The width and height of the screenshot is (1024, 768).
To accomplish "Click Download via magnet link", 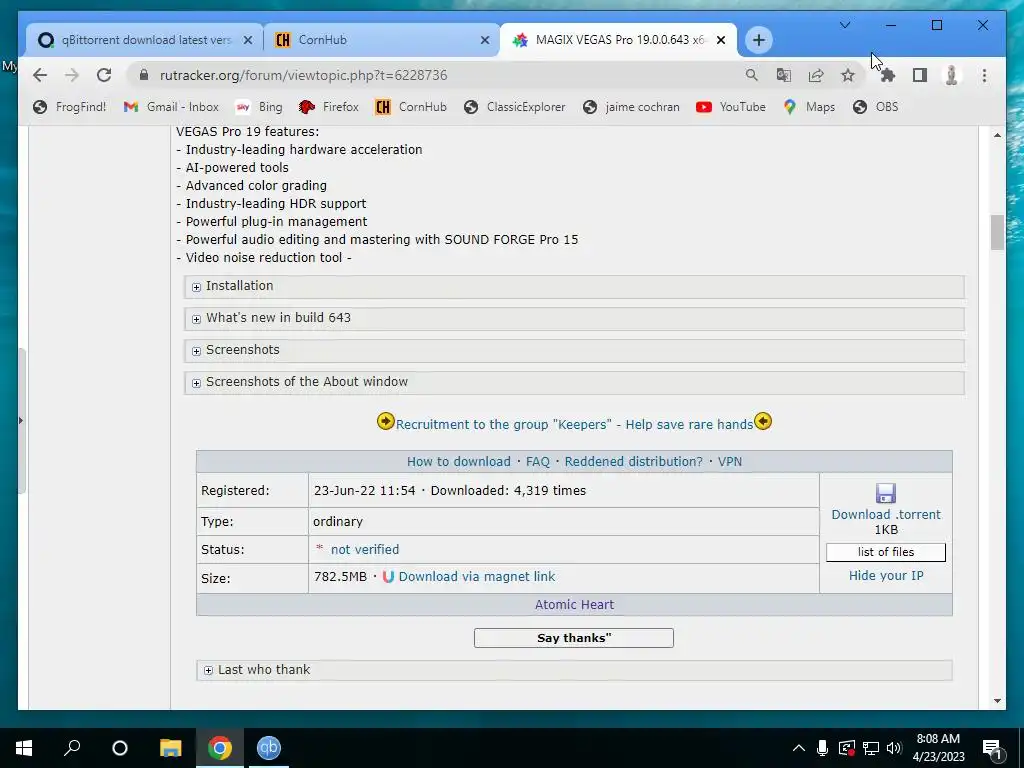I will [477, 577].
